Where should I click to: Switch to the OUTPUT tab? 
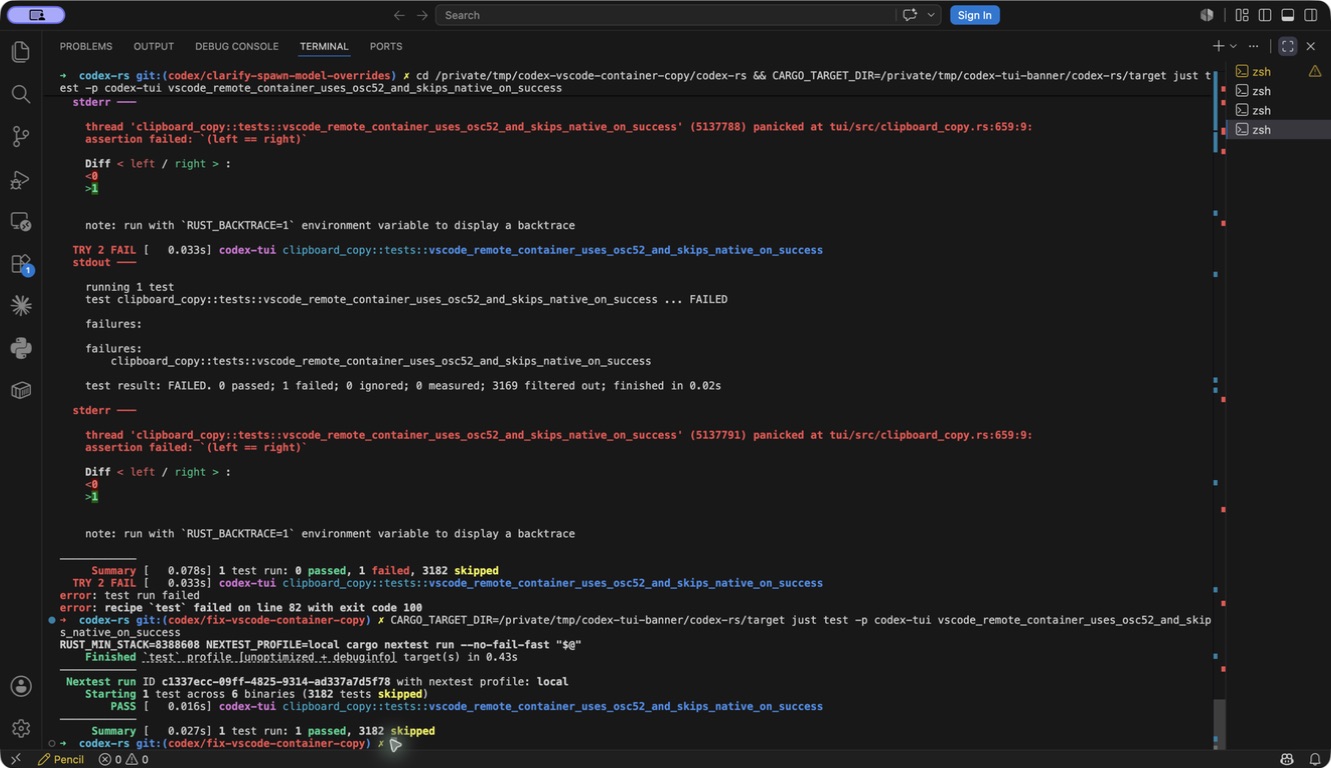(x=153, y=46)
